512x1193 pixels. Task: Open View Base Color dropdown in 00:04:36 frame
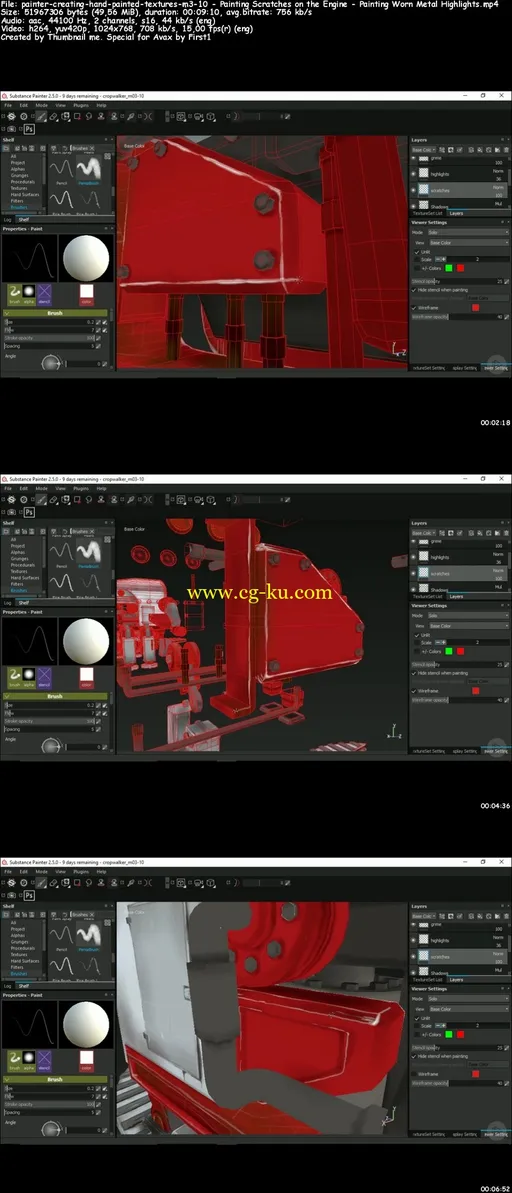469,626
